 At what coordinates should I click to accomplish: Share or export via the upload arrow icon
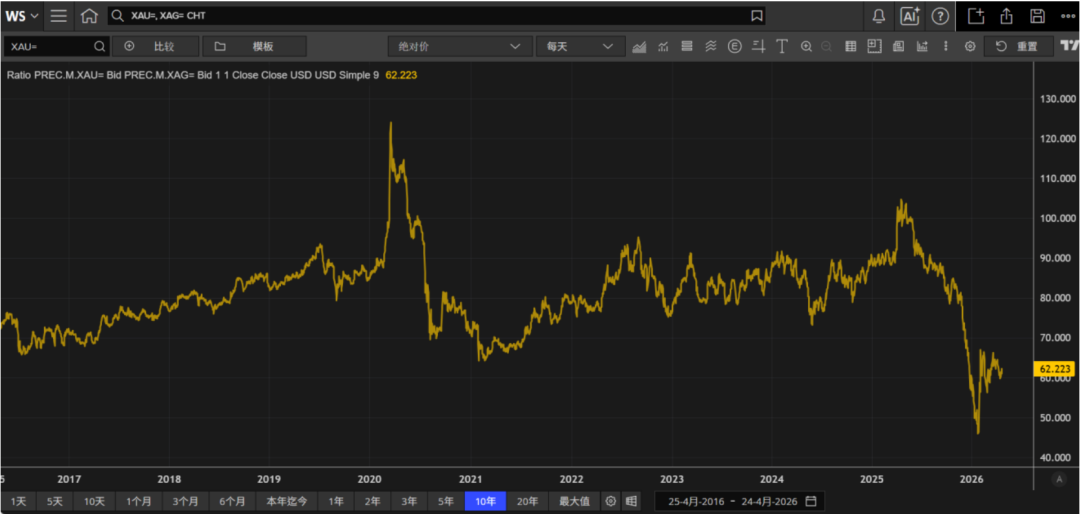click(1006, 16)
